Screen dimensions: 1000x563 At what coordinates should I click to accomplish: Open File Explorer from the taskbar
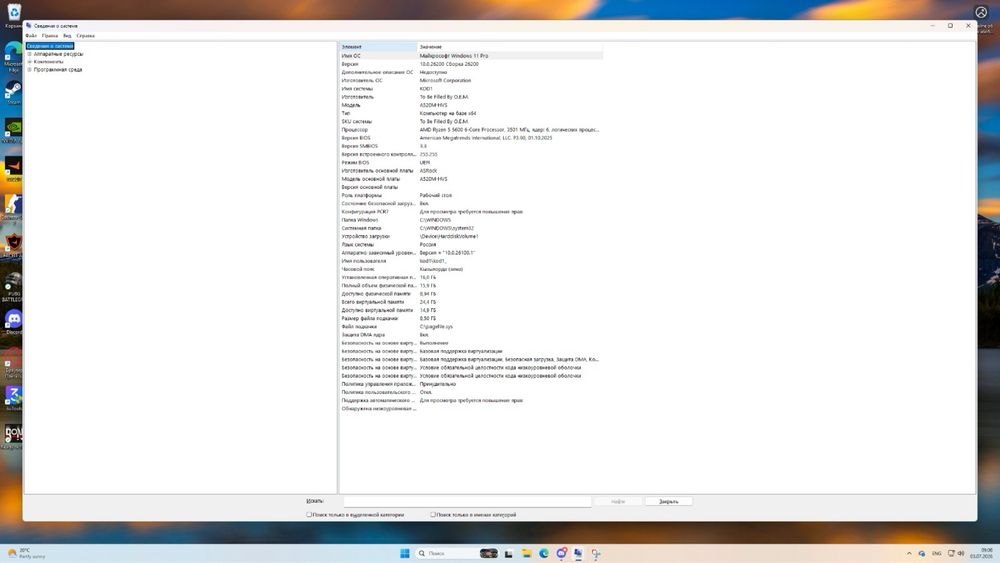coord(526,553)
